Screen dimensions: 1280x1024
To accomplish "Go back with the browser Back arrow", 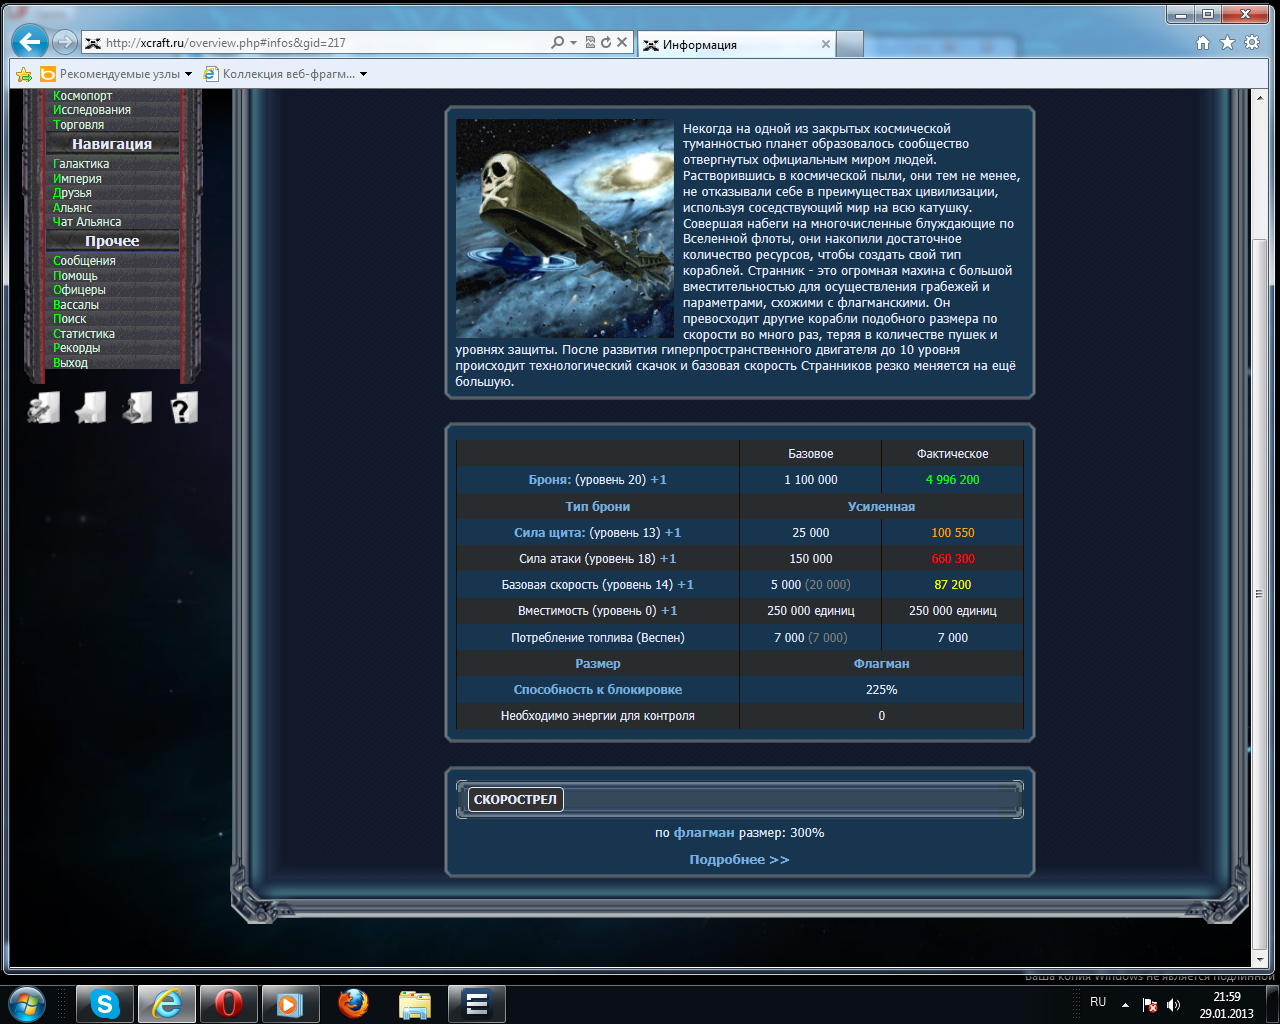I will coord(30,42).
